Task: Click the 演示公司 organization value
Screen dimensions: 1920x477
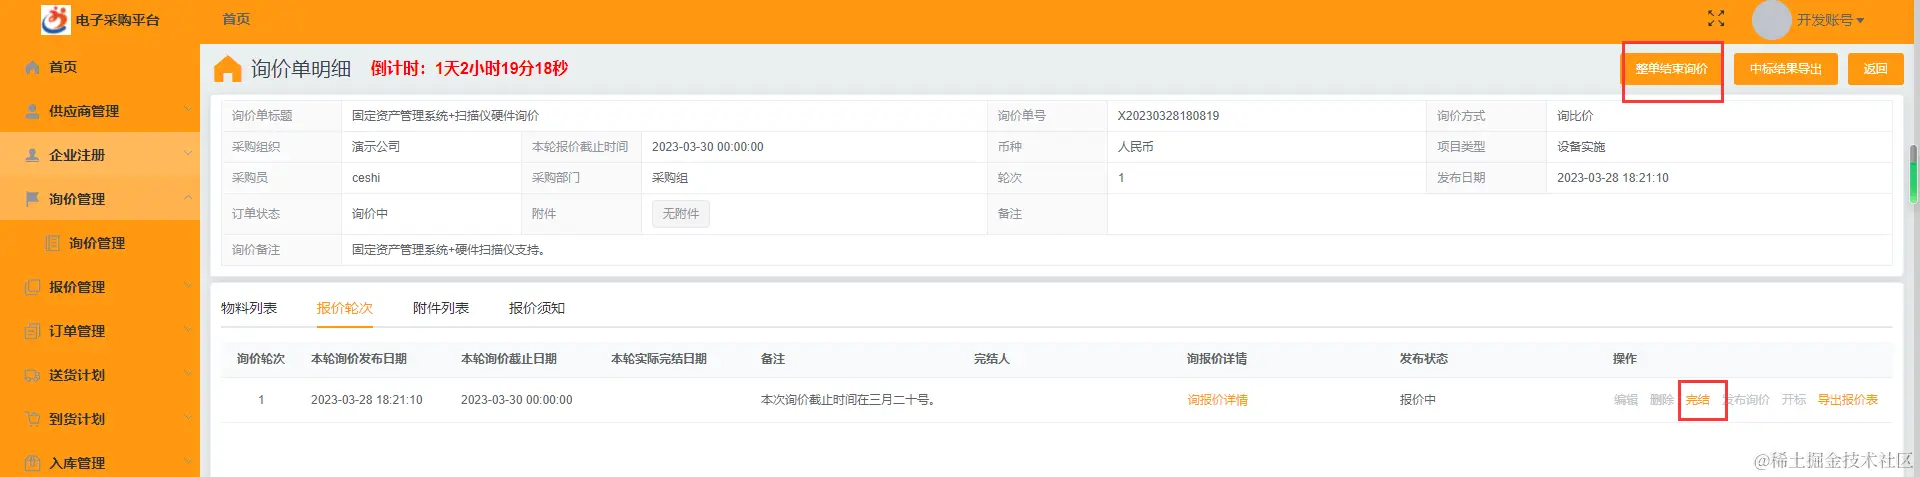Action: click(376, 147)
